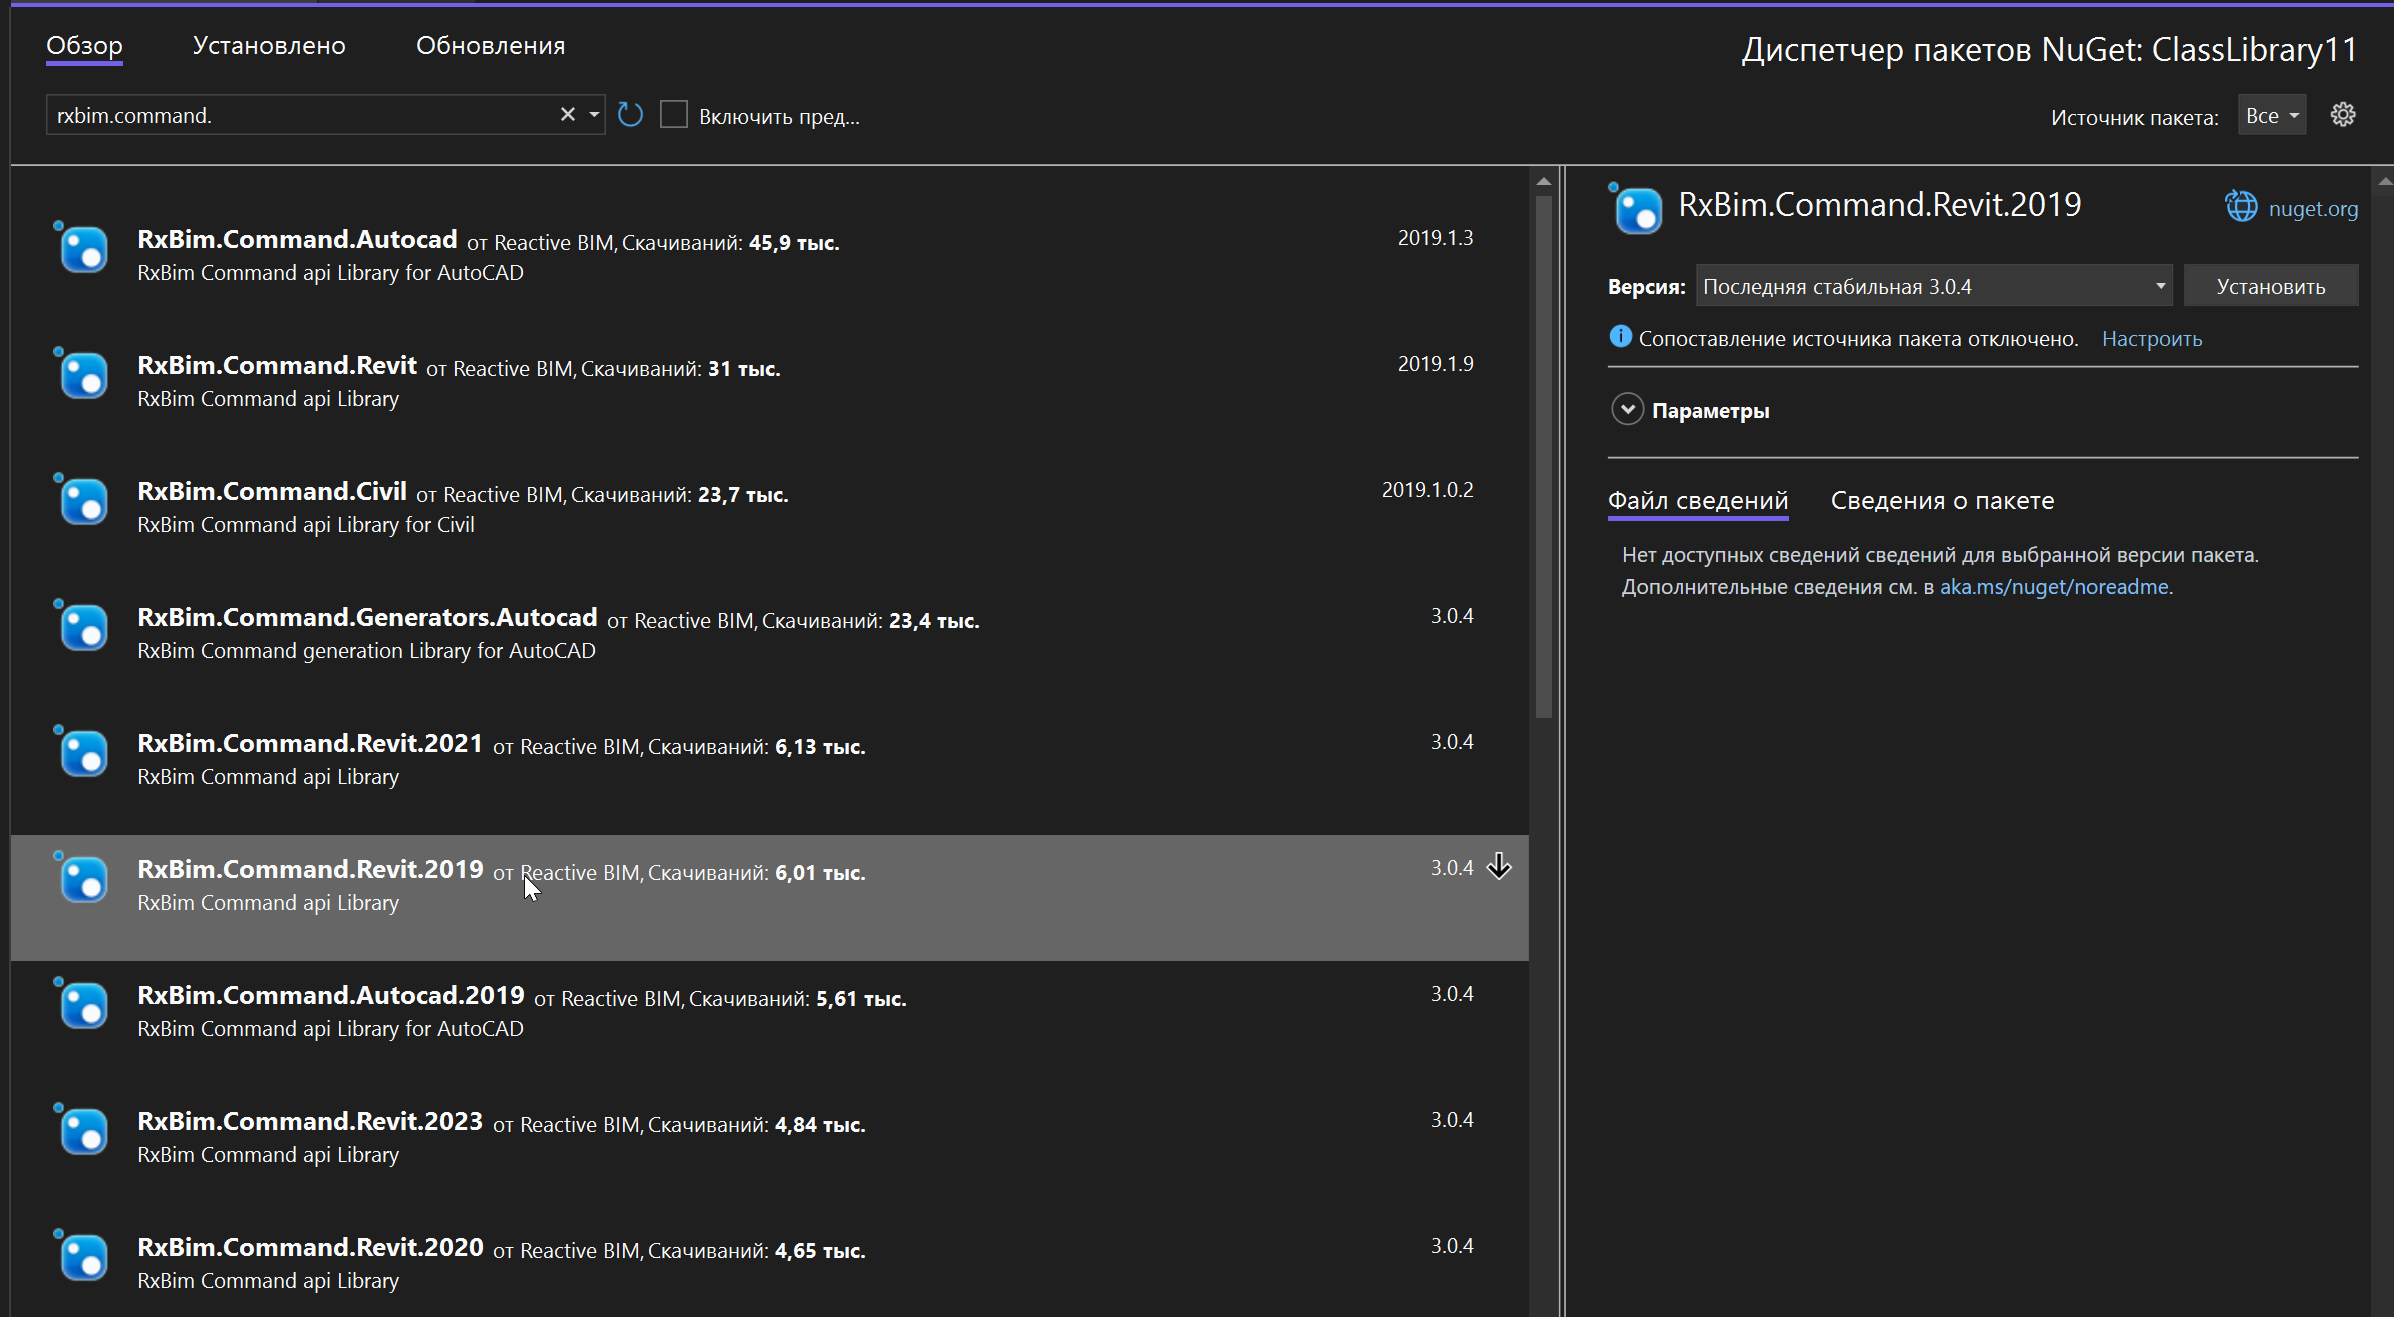Screen dimensions: 2394x1317
Task: Click the download arrow for RxBim.Command.Revit.2019
Action: [x=1499, y=866]
